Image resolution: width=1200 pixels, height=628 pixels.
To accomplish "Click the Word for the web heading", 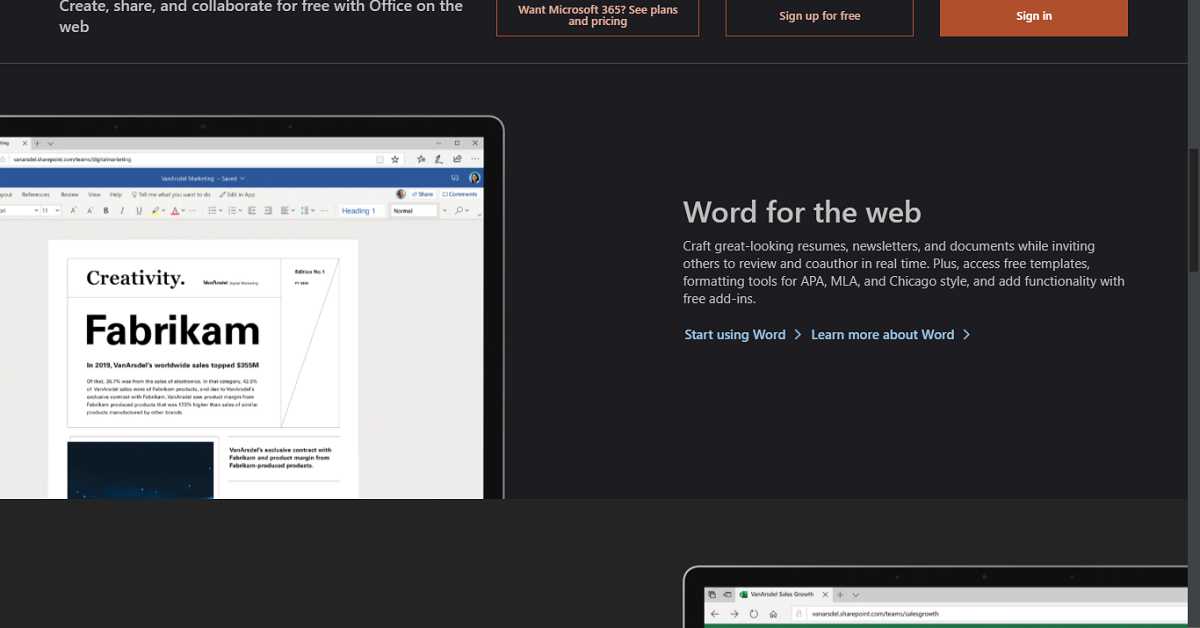I will coord(802,212).
